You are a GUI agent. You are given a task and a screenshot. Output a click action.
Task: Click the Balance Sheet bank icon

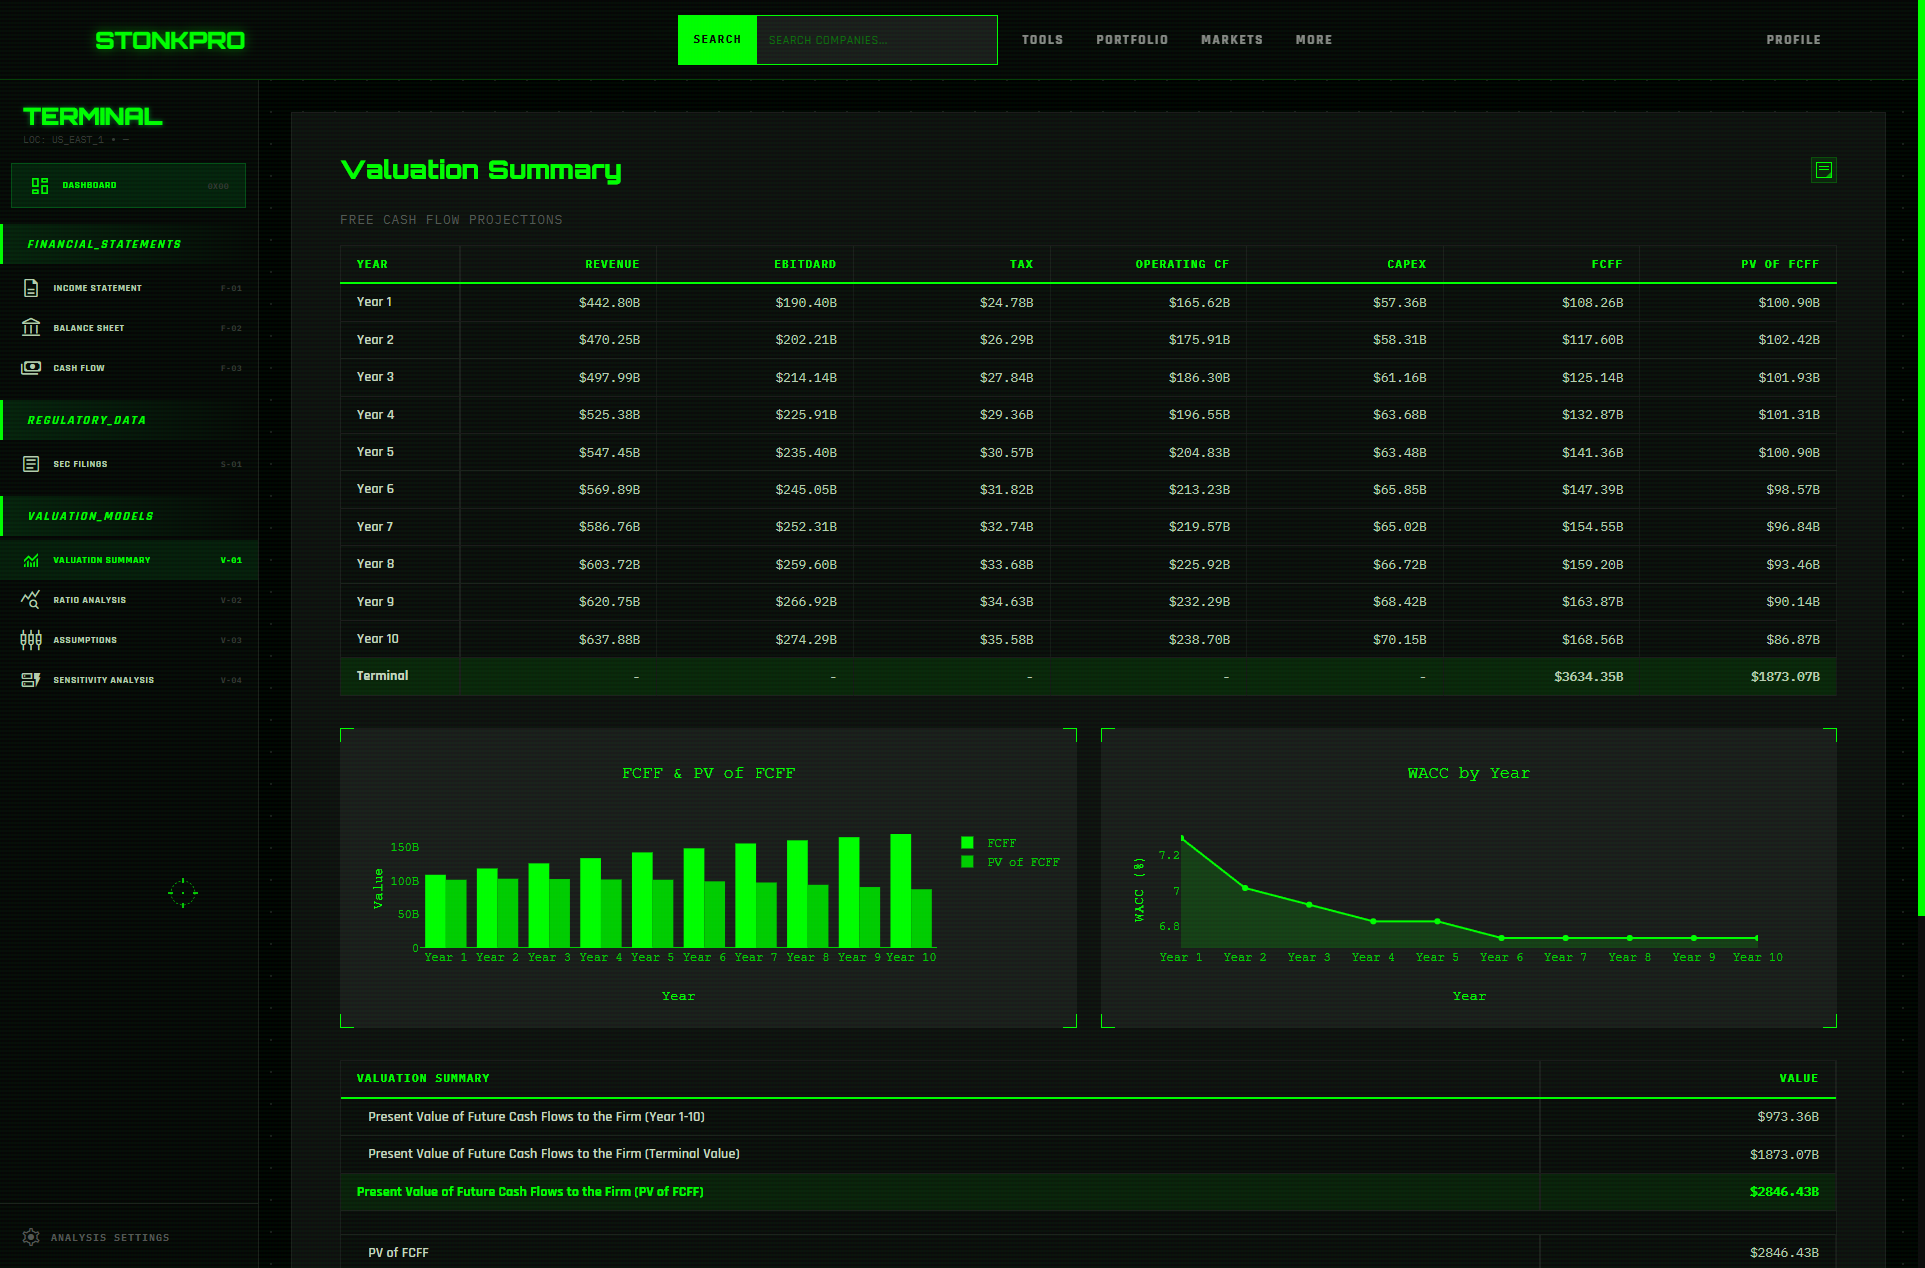(x=31, y=328)
